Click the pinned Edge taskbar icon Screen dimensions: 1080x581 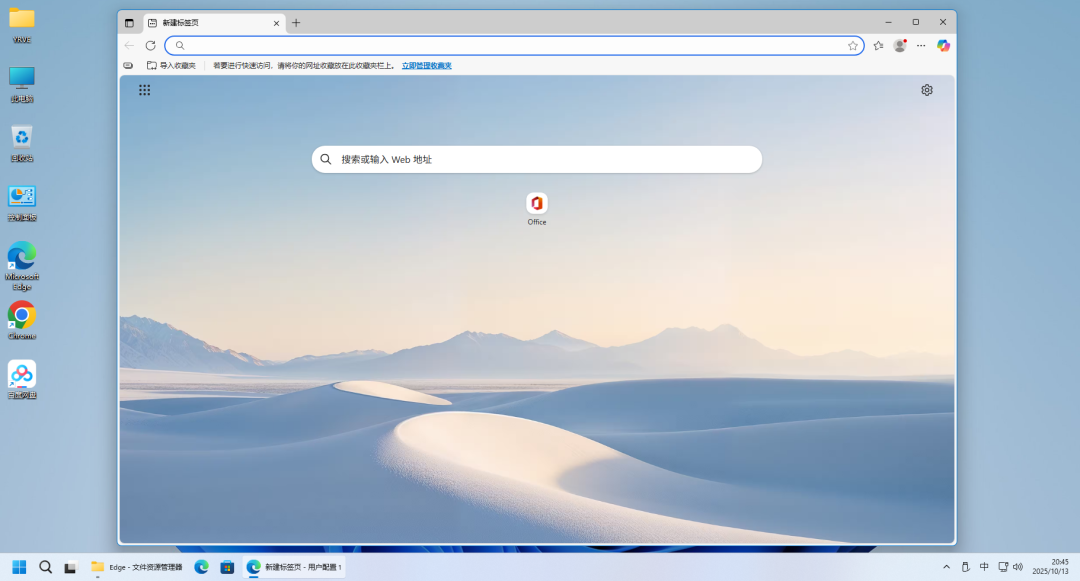point(201,567)
